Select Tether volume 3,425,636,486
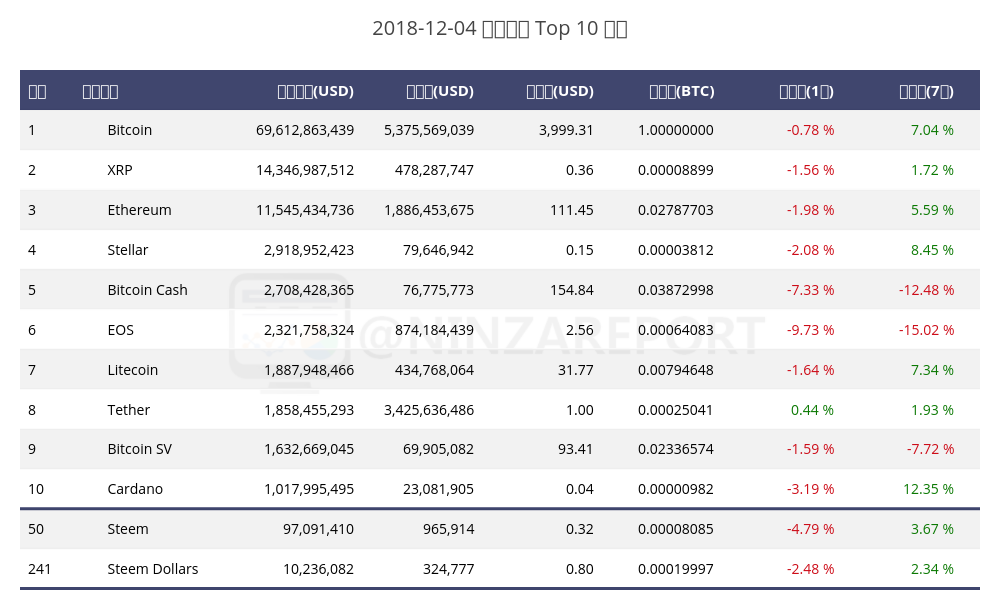Viewport: 1000px width, 610px height. pyautogui.click(x=429, y=410)
